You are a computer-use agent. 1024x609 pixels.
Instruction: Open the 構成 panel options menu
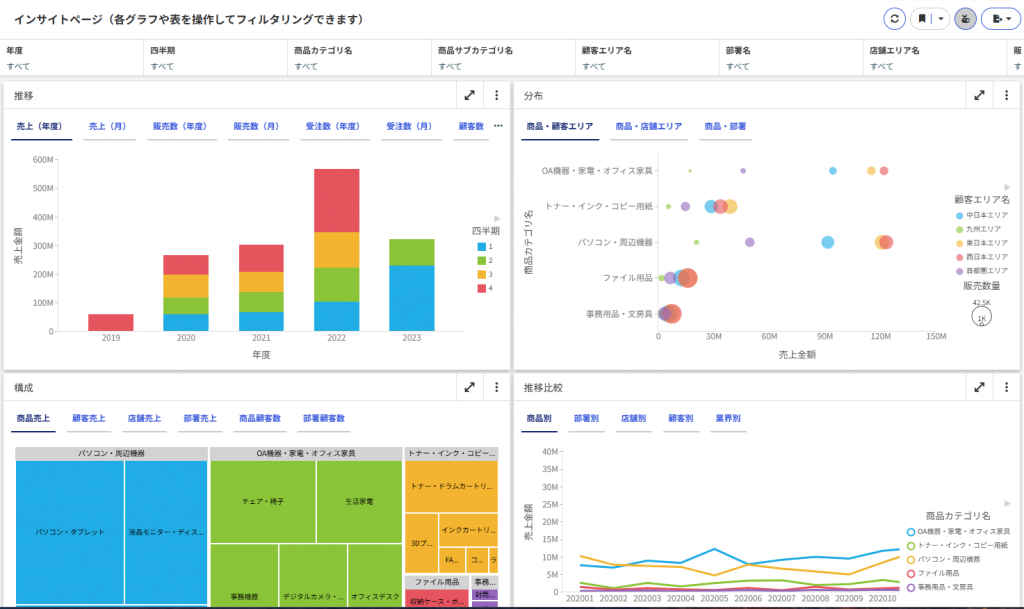pos(496,387)
